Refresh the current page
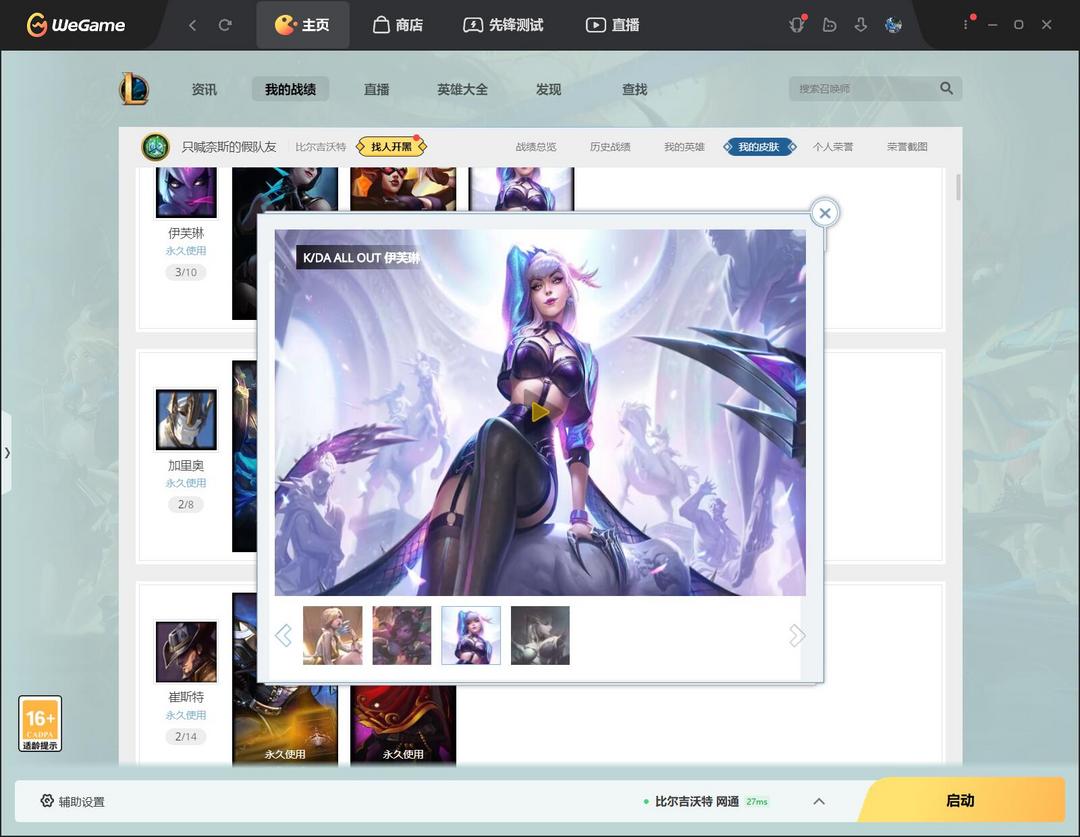 click(225, 25)
